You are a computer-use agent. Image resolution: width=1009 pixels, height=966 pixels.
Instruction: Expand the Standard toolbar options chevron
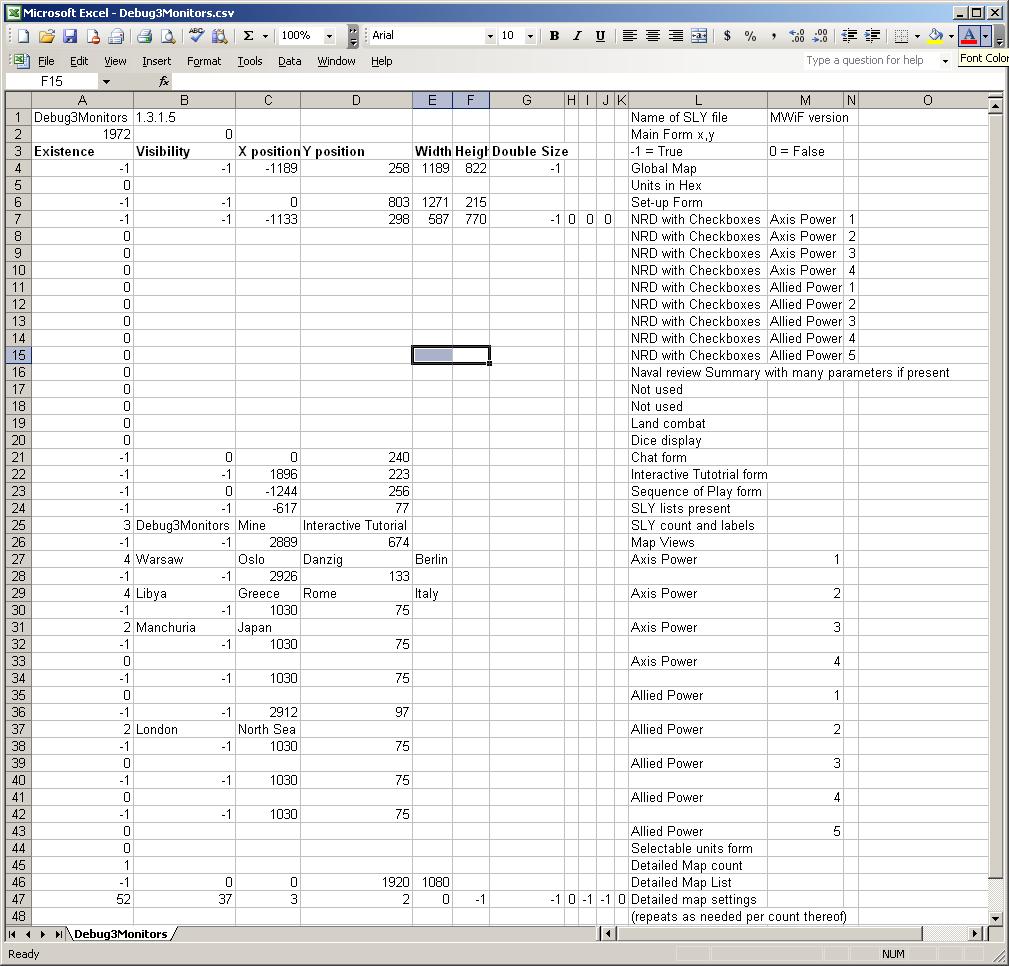click(353, 36)
